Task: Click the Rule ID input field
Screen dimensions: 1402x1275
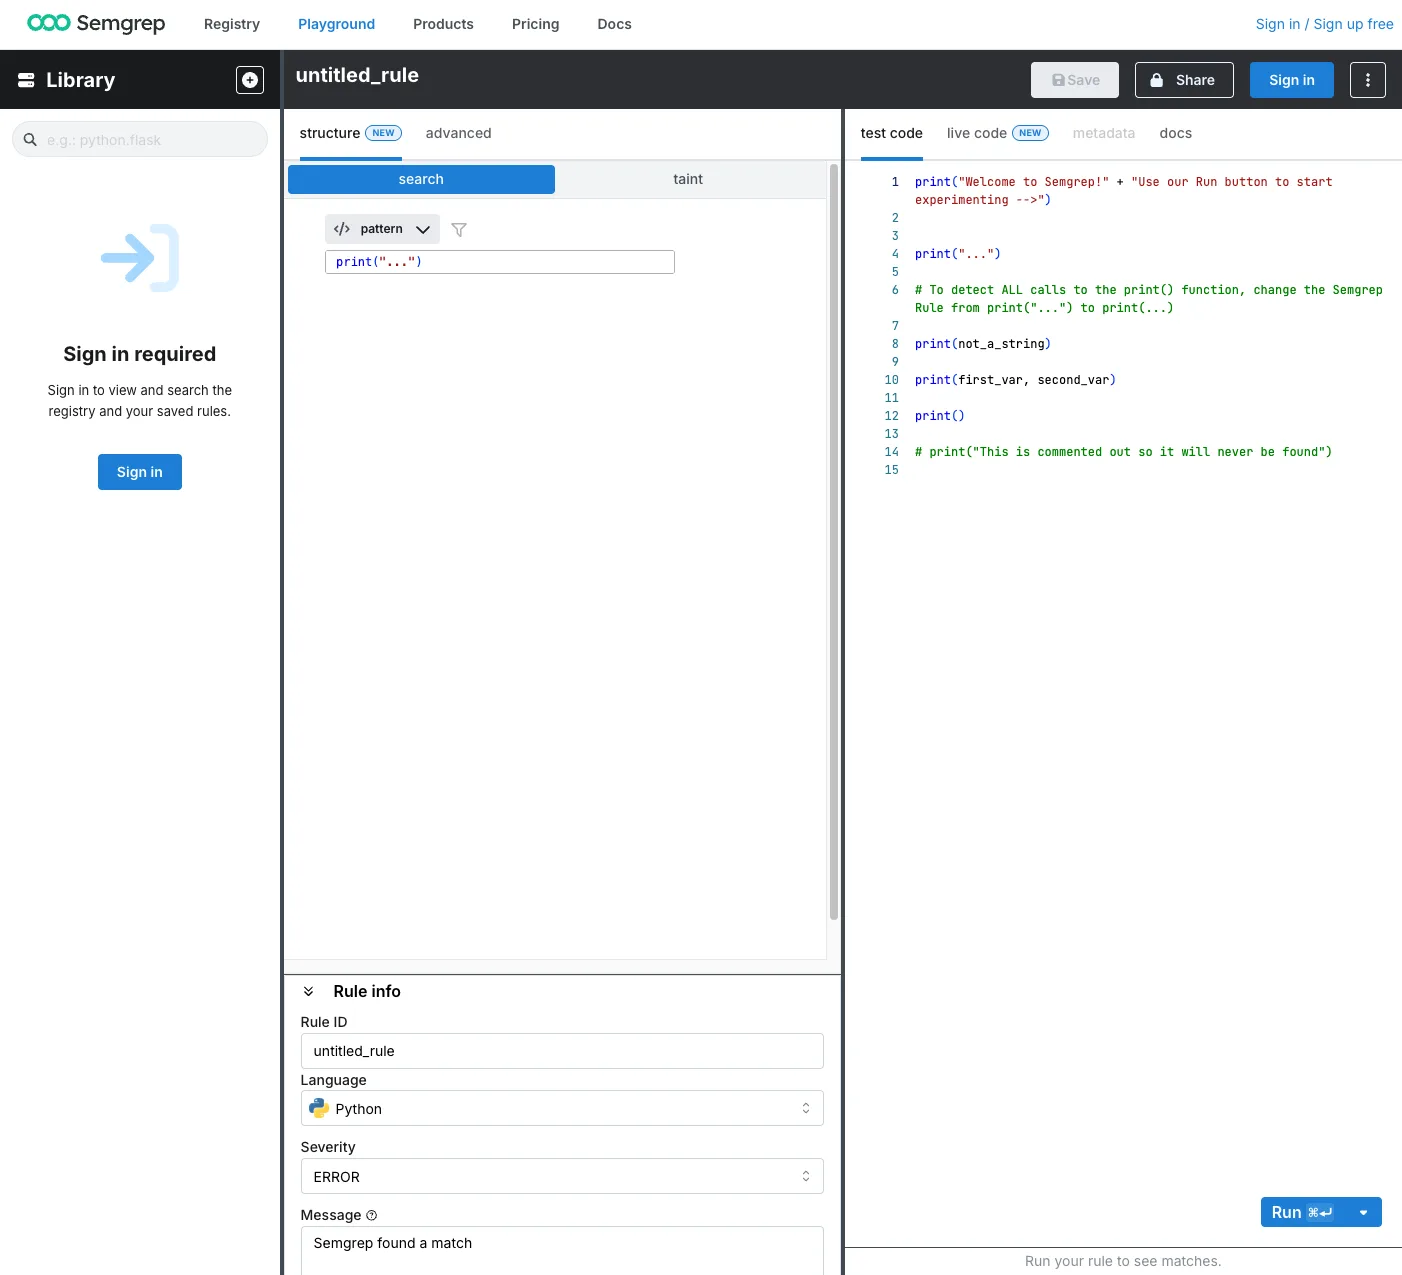Action: 562,1051
